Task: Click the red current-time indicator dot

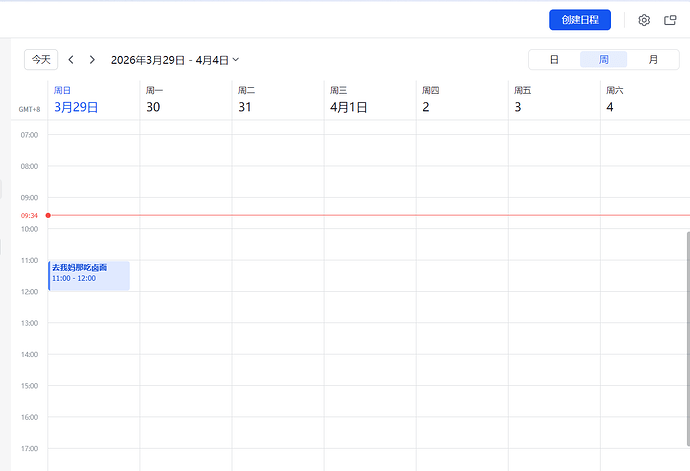Action: click(x=48, y=215)
